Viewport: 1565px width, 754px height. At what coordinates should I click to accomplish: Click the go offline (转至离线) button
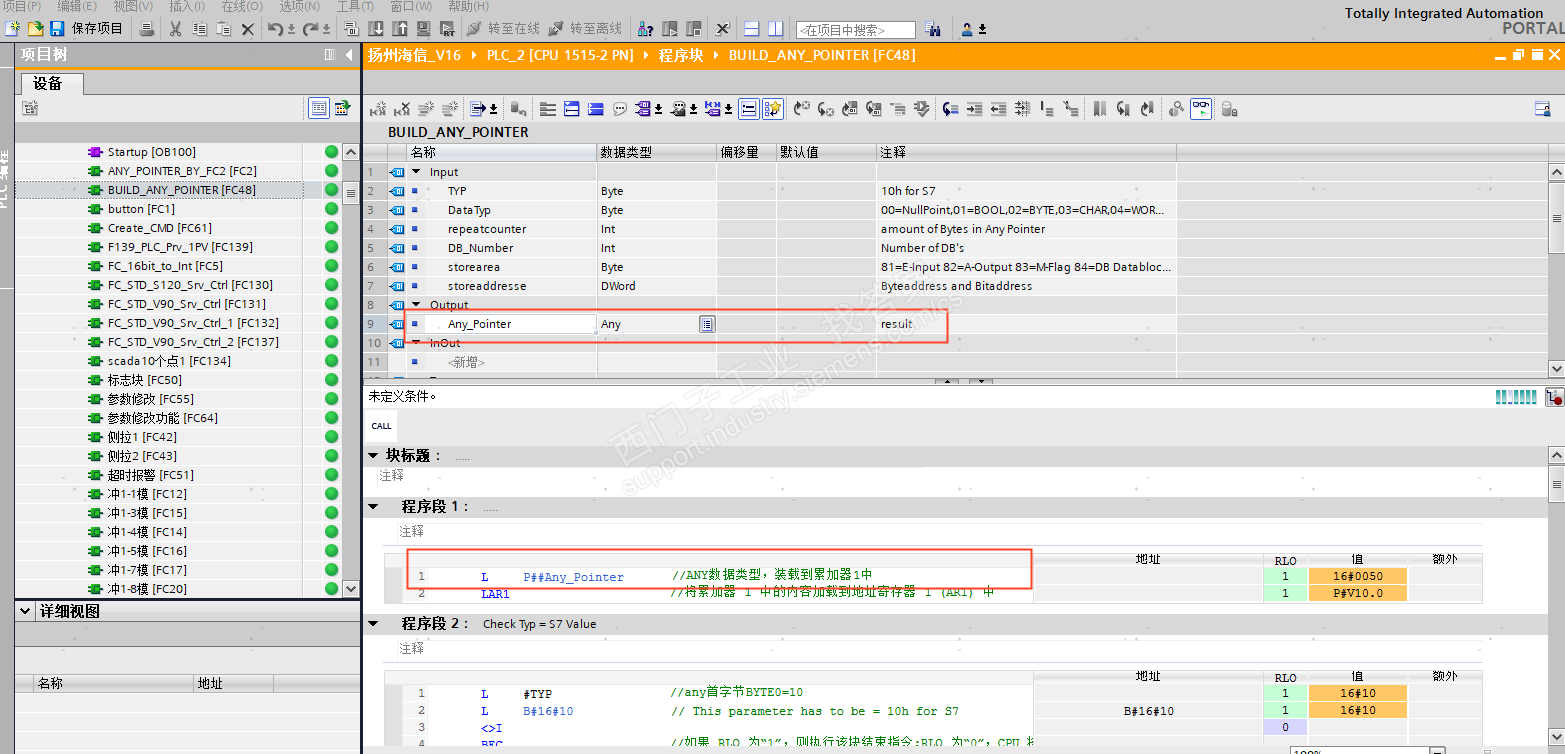click(x=584, y=29)
